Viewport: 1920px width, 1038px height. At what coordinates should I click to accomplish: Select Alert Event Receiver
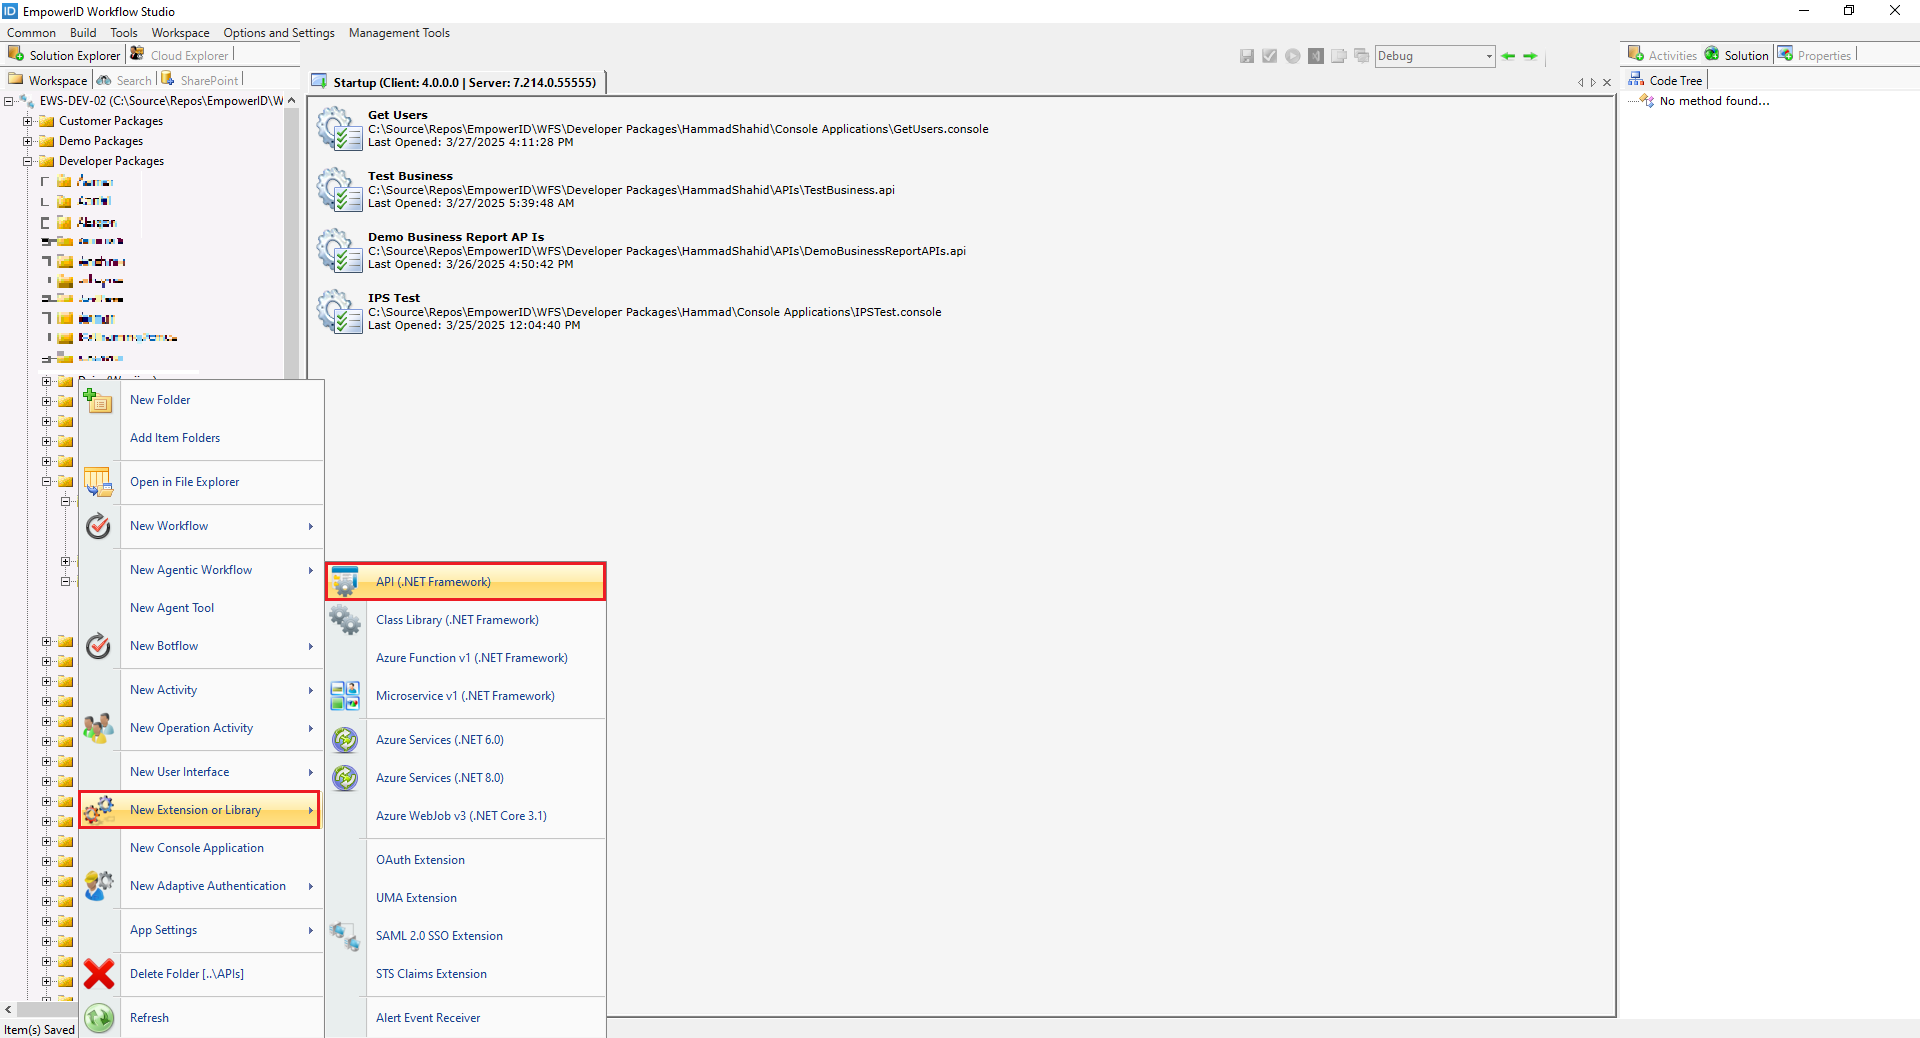click(428, 1018)
